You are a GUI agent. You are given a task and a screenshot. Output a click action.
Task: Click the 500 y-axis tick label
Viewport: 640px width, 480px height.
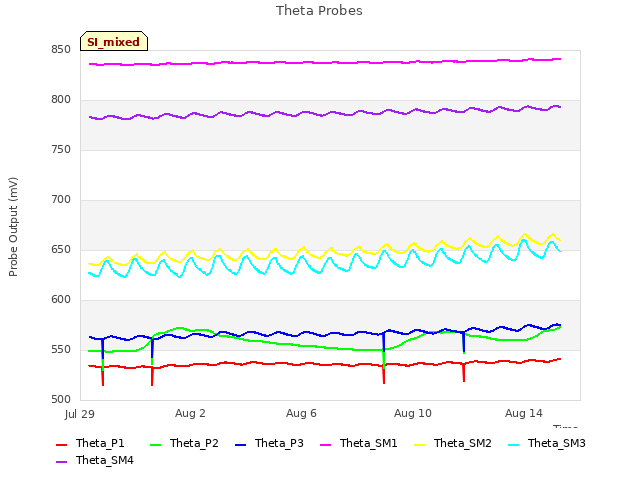pyautogui.click(x=61, y=400)
